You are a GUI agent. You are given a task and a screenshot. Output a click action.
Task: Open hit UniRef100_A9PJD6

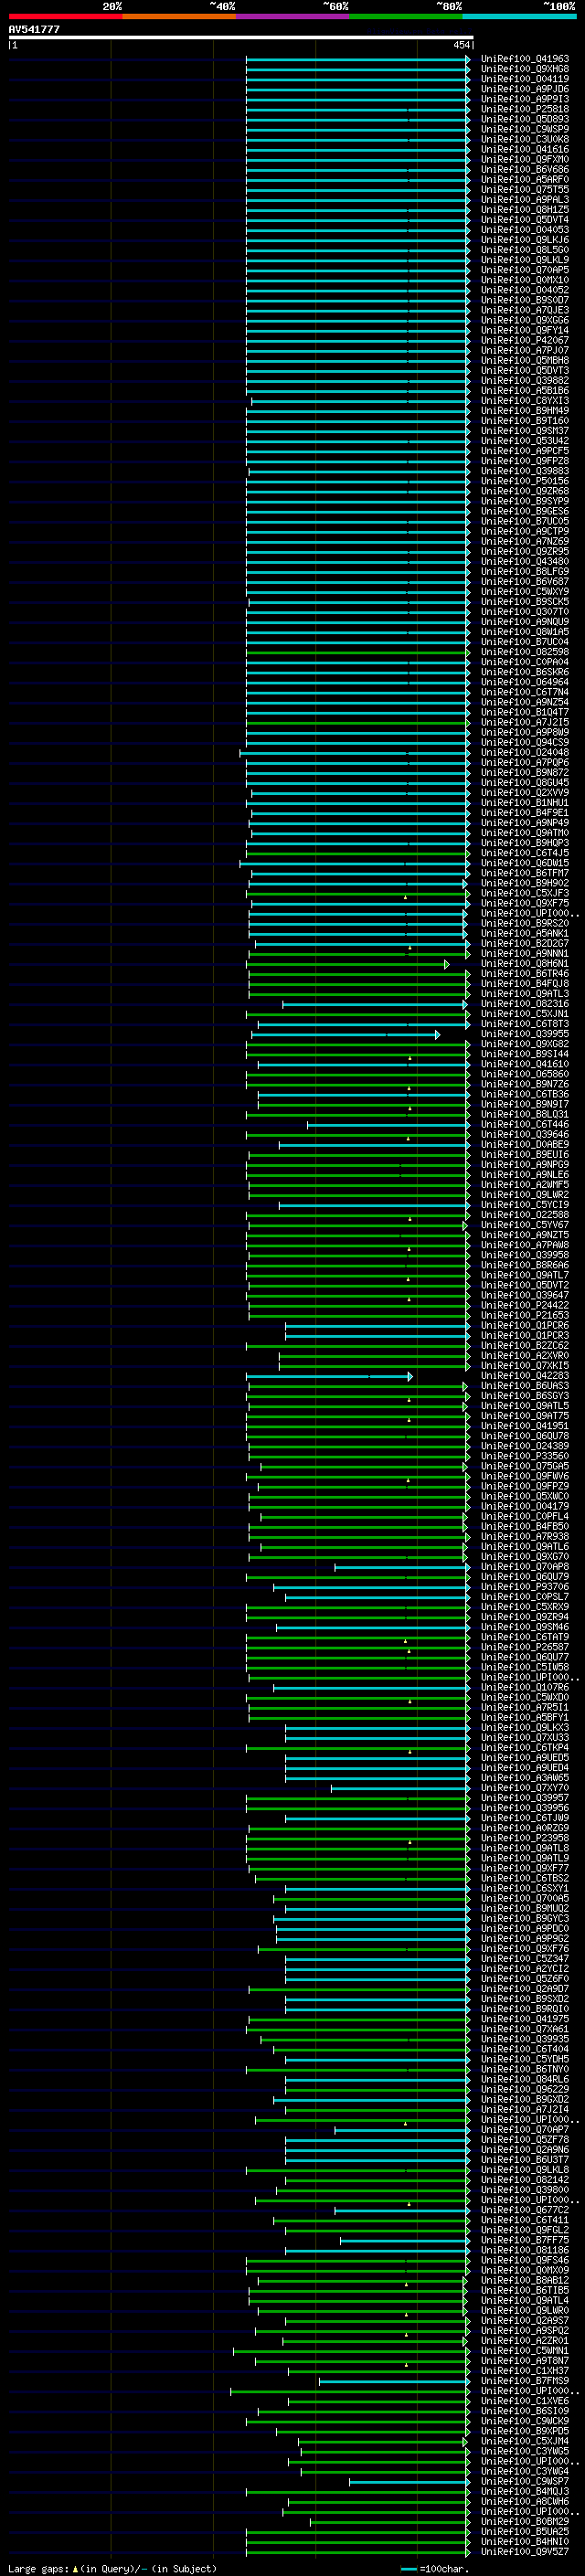point(524,89)
